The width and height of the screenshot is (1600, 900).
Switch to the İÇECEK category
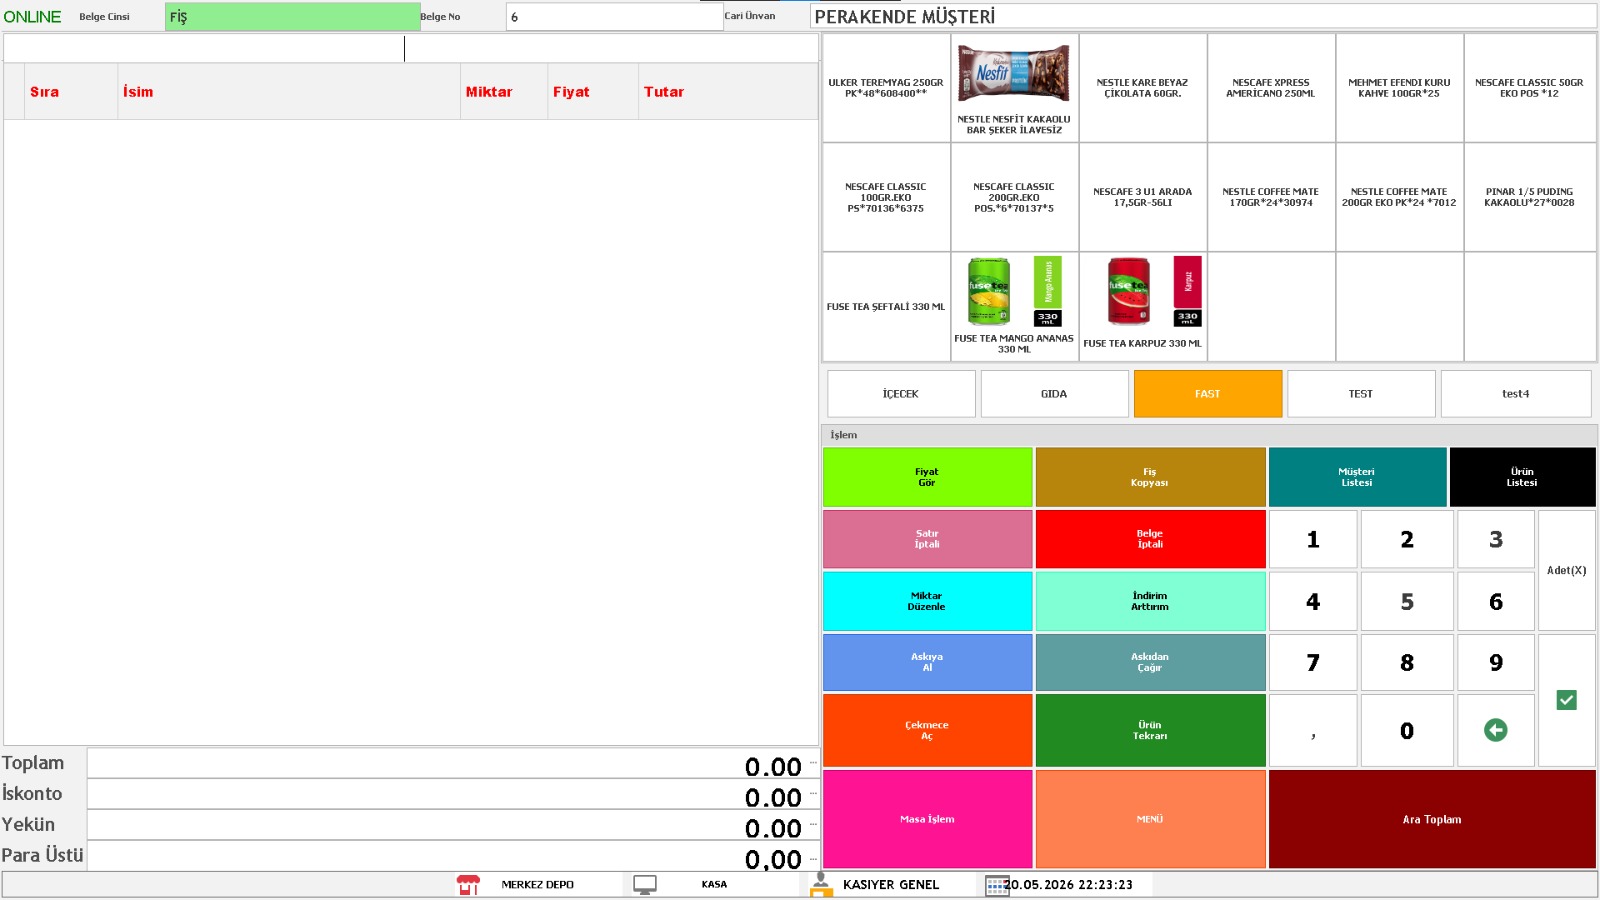[x=901, y=394]
